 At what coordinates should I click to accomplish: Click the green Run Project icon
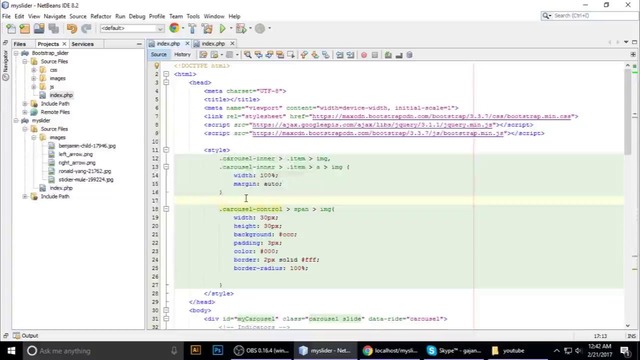pyautogui.click(x=222, y=29)
